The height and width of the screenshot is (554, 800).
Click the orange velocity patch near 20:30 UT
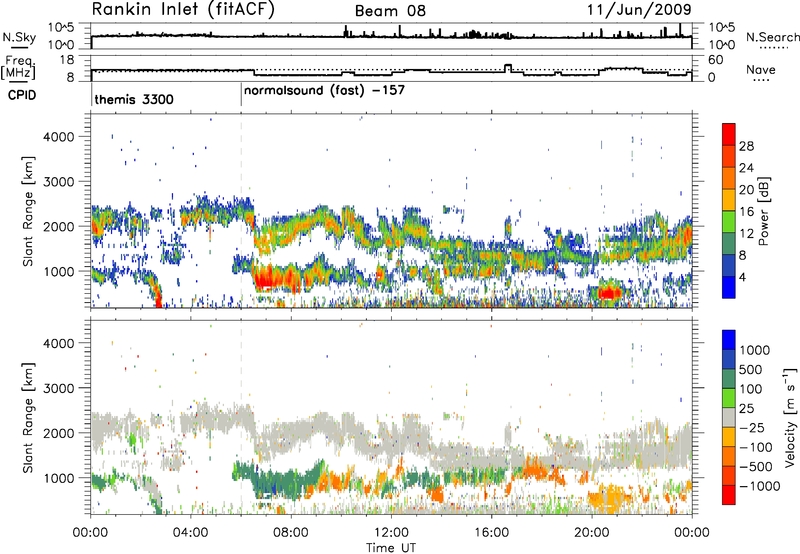(x=610, y=497)
